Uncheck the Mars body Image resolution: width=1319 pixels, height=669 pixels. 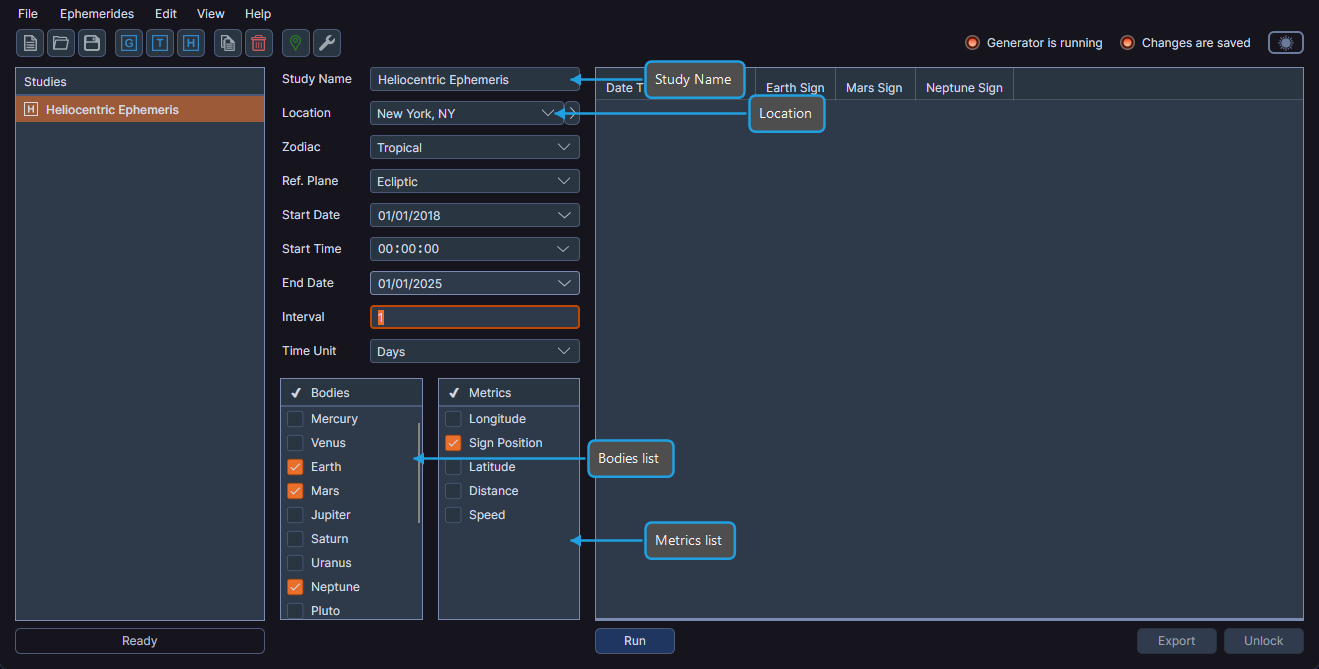click(294, 490)
